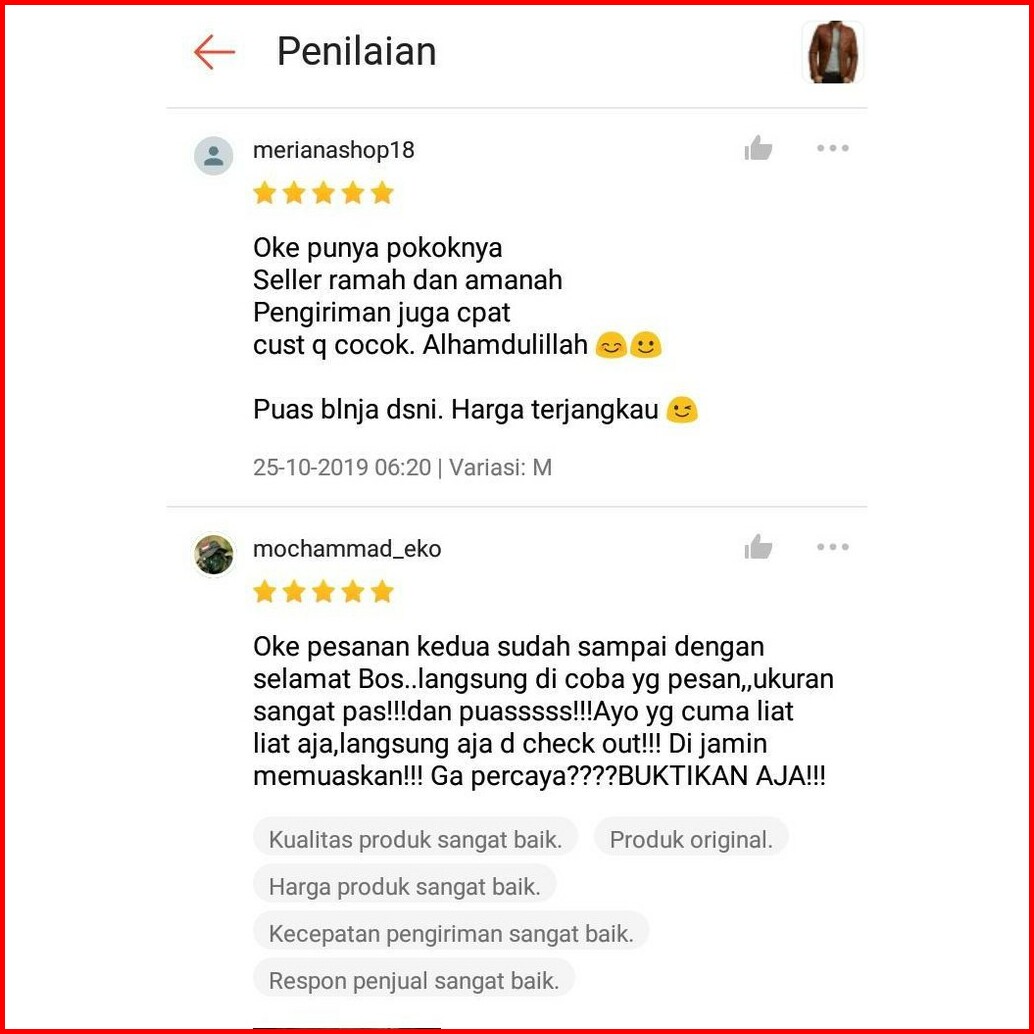Open the mochammad_eko username
Image resolution: width=1034 pixels, height=1034 pixels.
[347, 549]
